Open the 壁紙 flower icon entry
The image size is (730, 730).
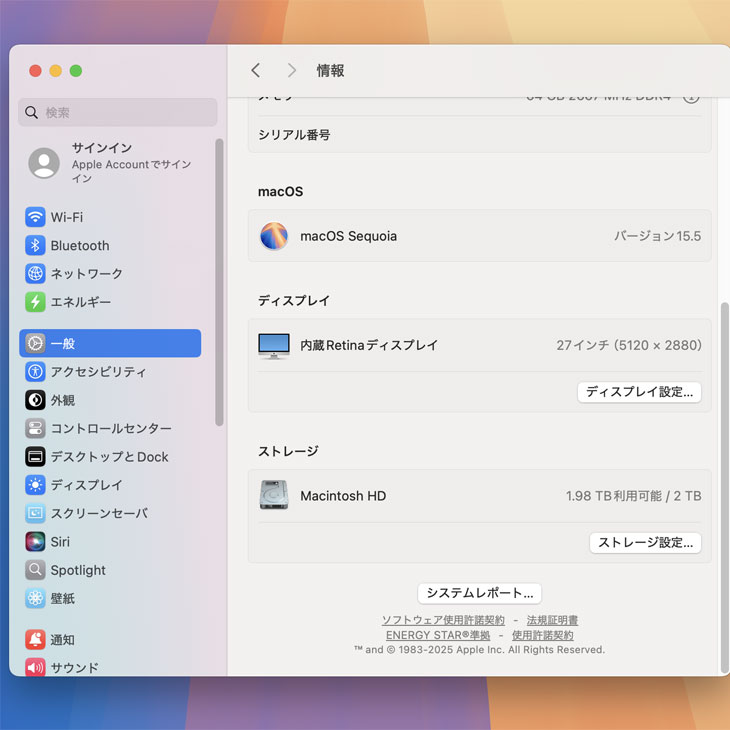(35, 598)
